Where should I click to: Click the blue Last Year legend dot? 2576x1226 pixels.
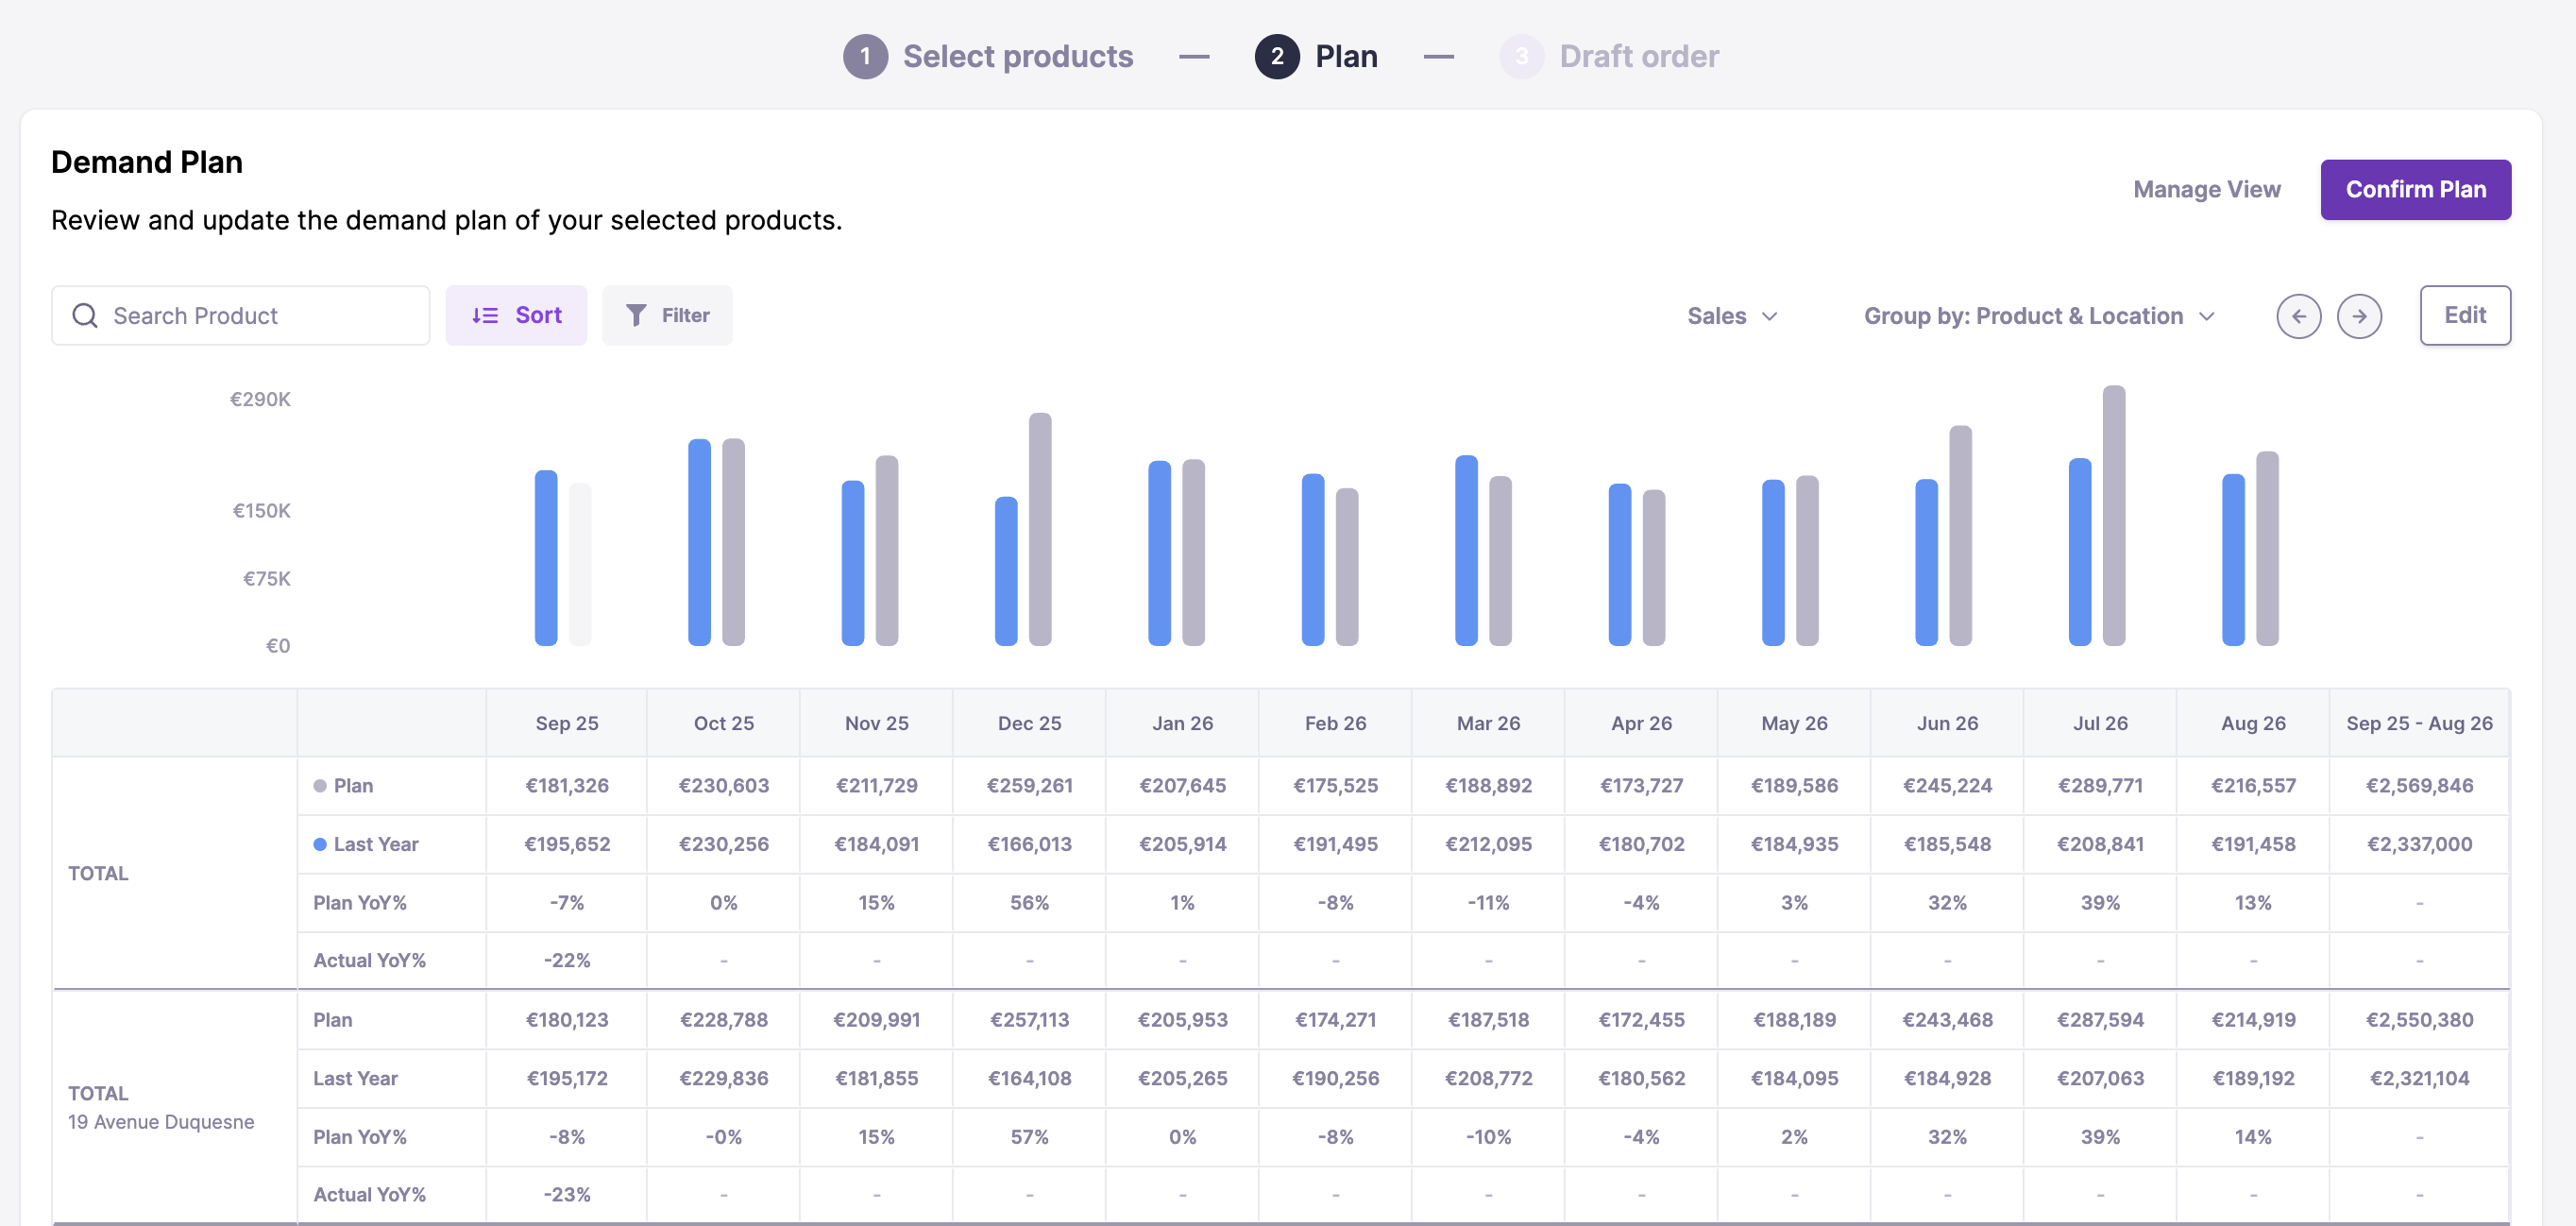[x=320, y=844]
